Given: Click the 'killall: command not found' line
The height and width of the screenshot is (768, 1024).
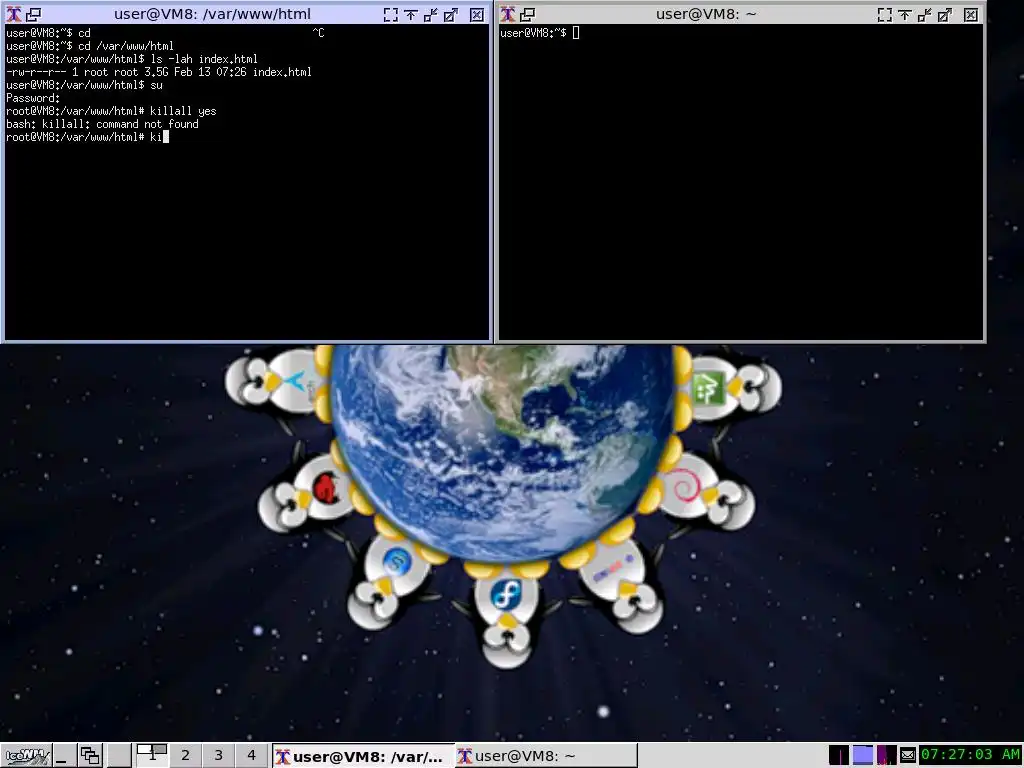Looking at the screenshot, I should [x=103, y=124].
